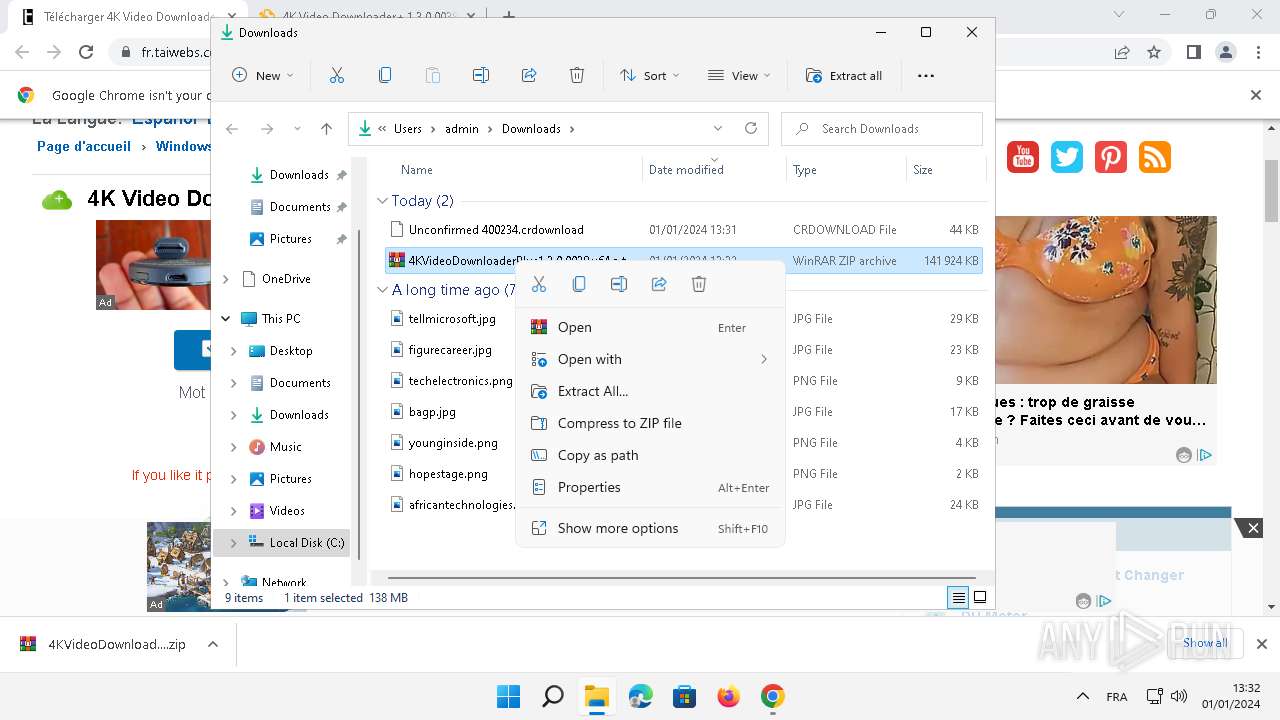The height and width of the screenshot is (720, 1280).
Task: Choose Compress to ZIP file
Action: (x=650, y=423)
